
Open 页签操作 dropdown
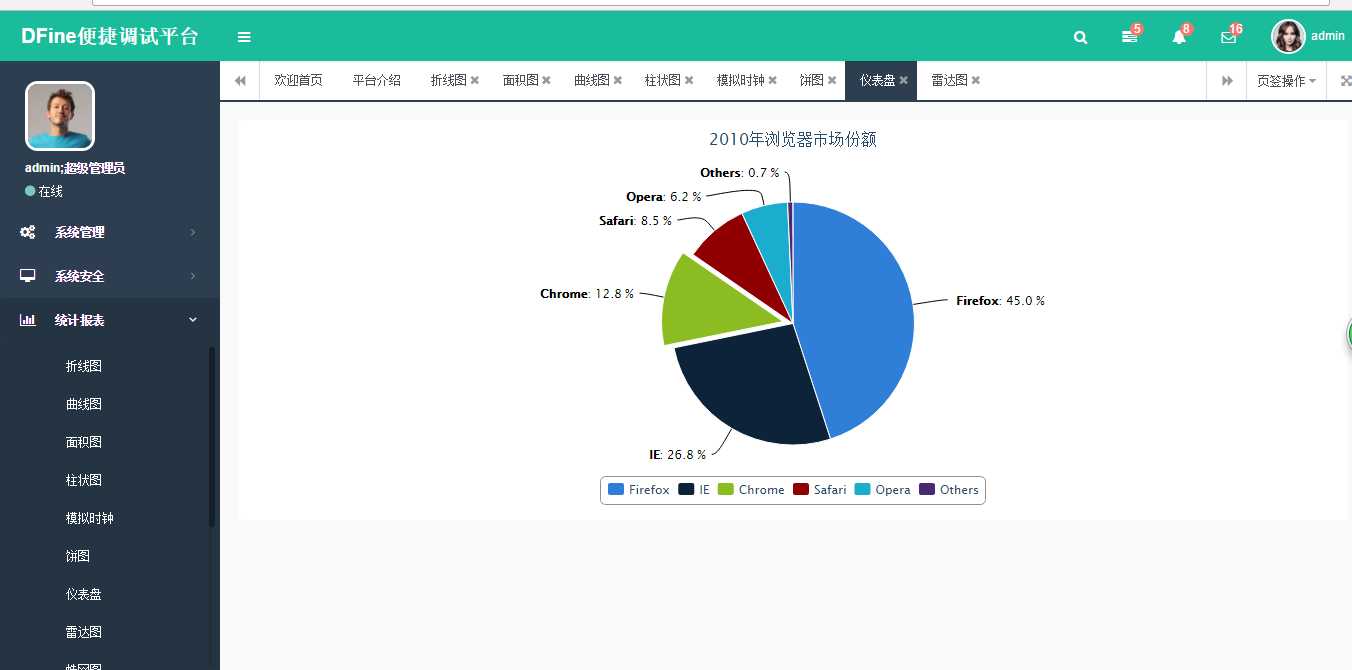(1286, 81)
